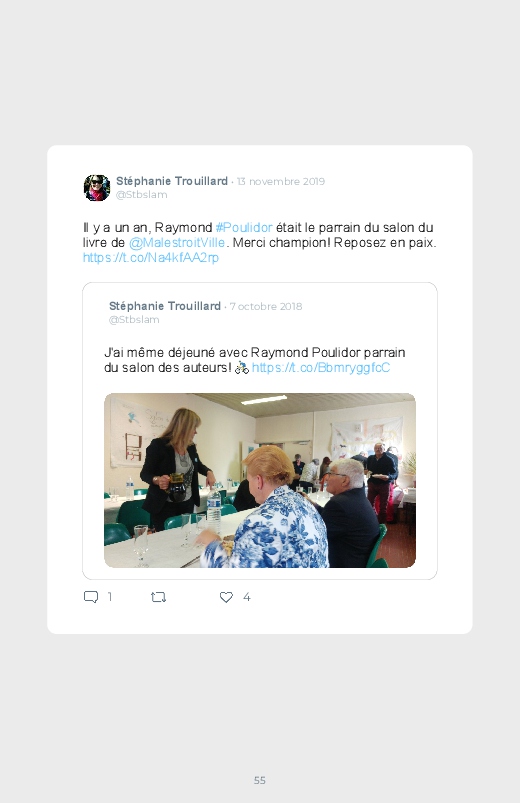Open Stéphanie Trouillard's profile avatar
520x803 pixels.
[x=97, y=187]
